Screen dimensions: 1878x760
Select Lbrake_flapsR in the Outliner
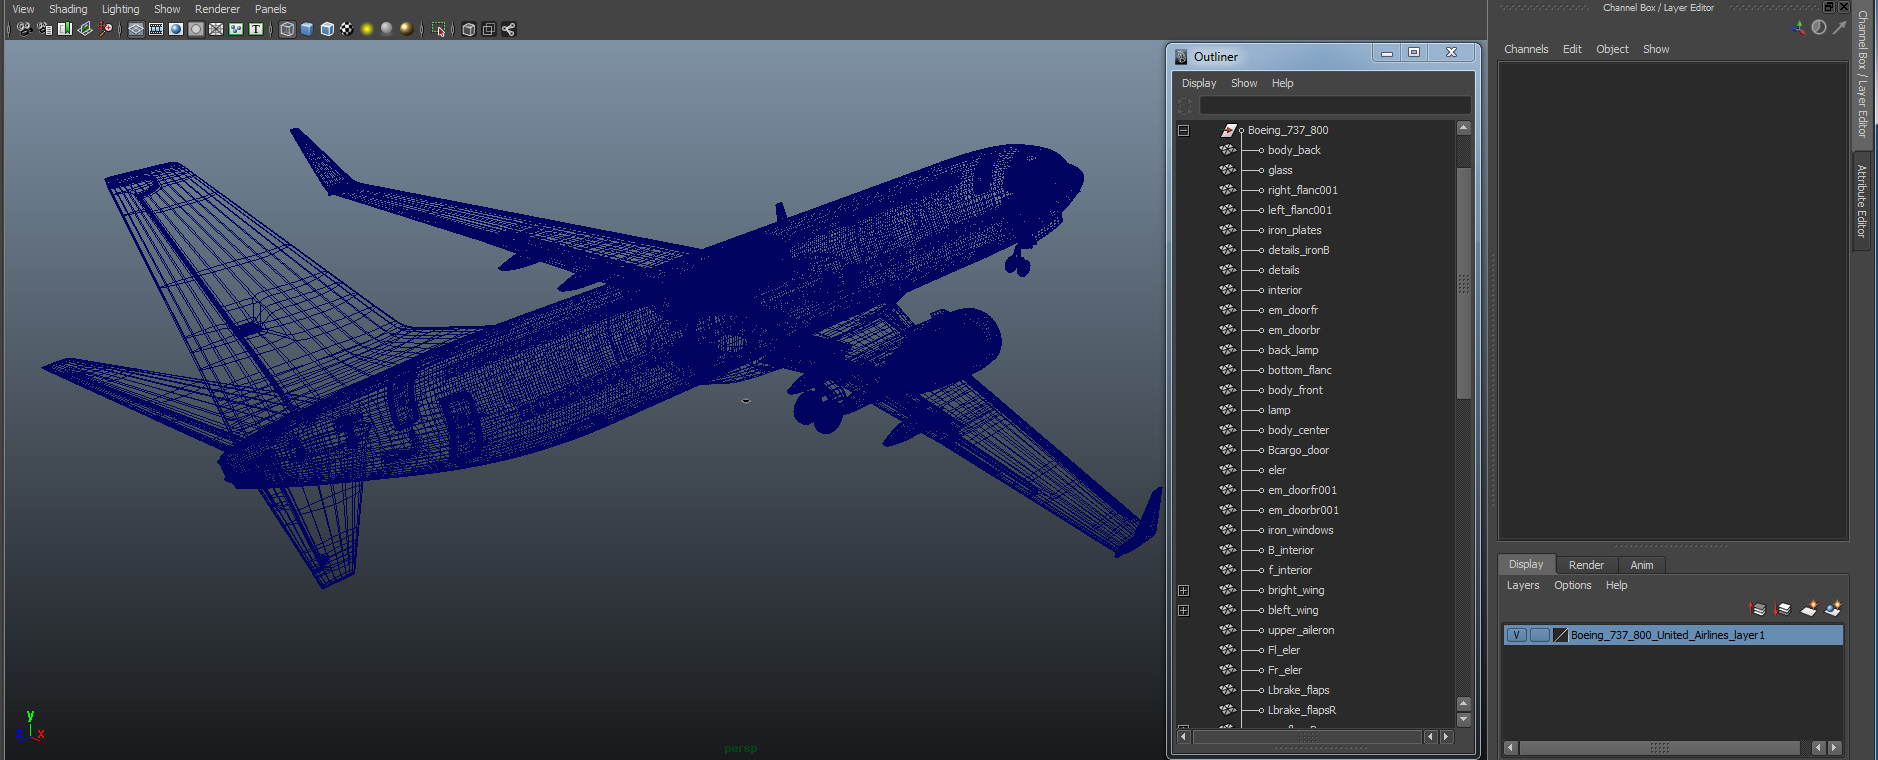pos(1302,710)
